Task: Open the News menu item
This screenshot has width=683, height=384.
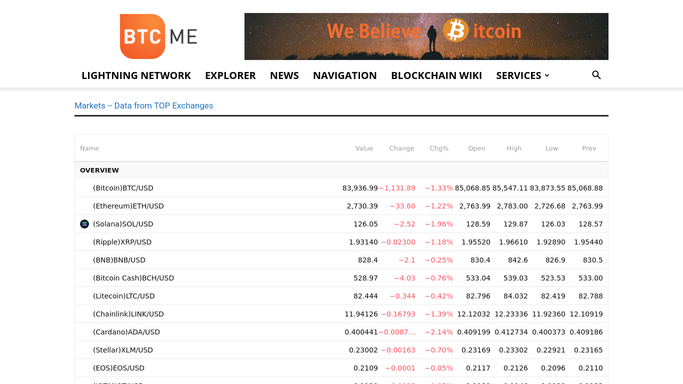Action: (284, 76)
